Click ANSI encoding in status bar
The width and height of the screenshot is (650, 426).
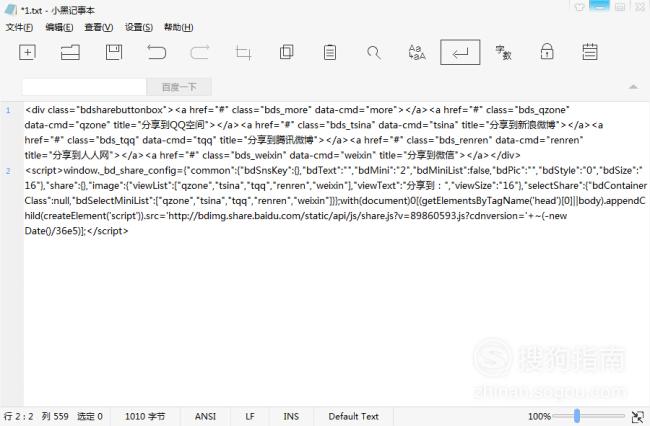pyautogui.click(x=205, y=416)
